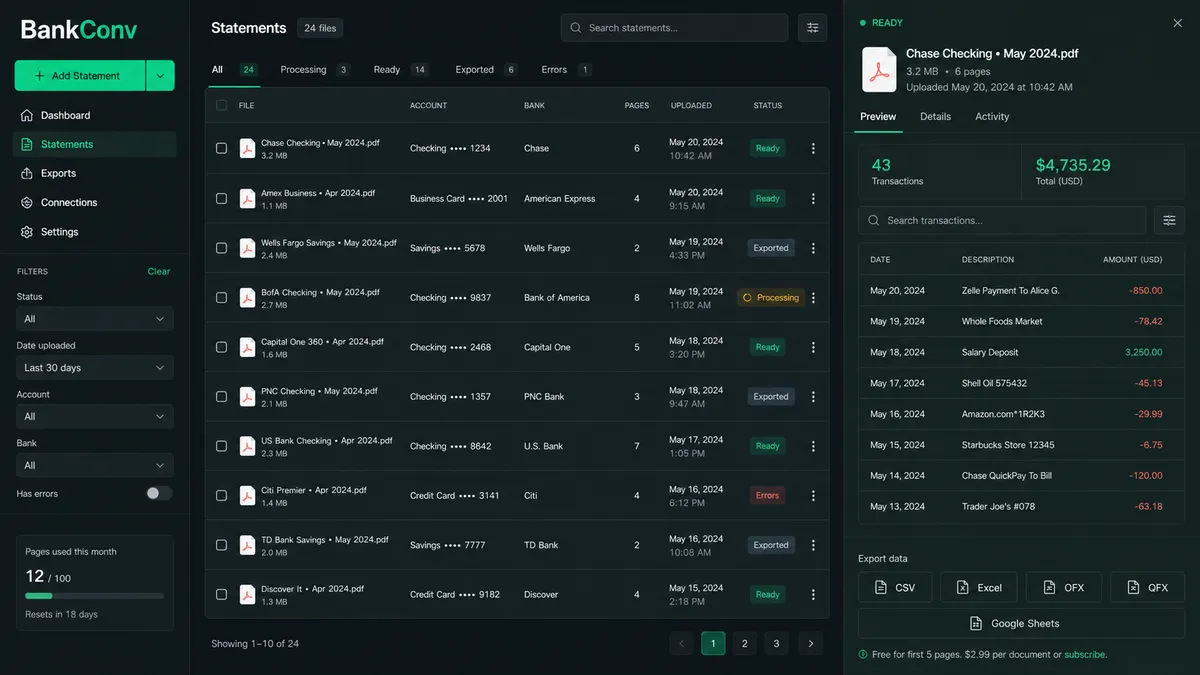Switch to the Processing tab
Image resolution: width=1200 pixels, height=675 pixels.
[x=315, y=70]
